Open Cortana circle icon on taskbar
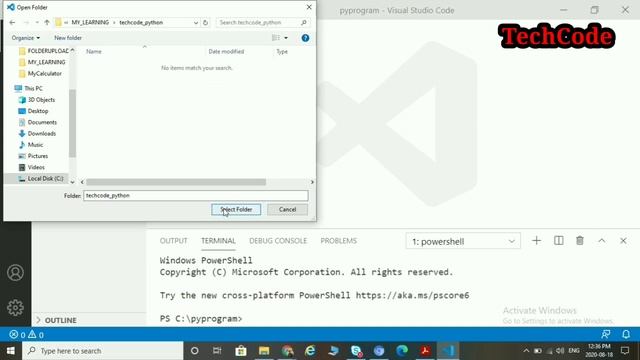 pos(195,351)
